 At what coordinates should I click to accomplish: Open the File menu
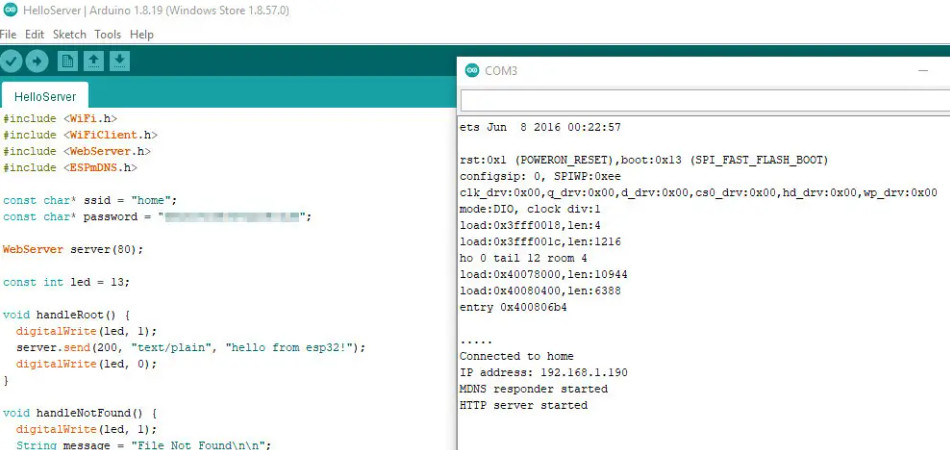click(x=8, y=34)
